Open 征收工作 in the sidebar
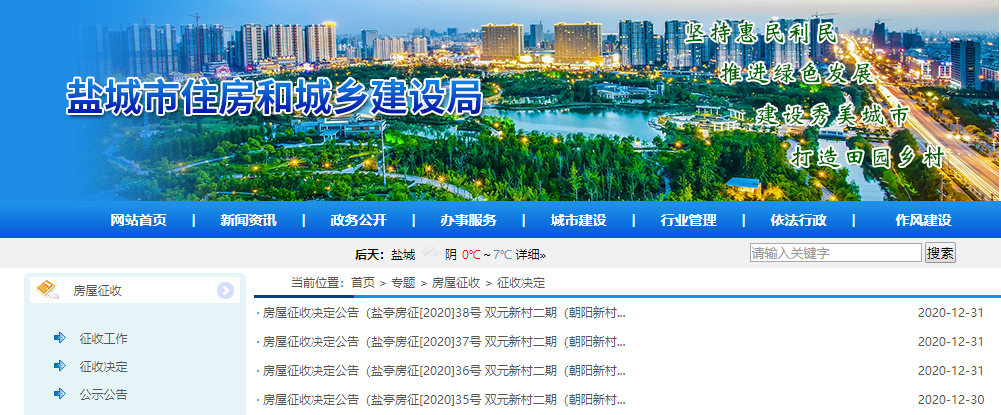 pos(103,338)
